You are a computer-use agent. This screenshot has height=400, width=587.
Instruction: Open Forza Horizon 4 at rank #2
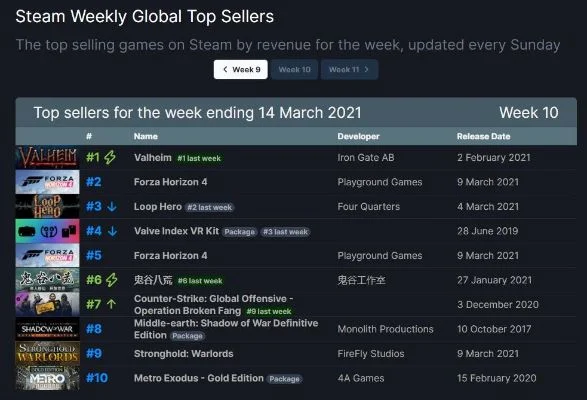170,182
